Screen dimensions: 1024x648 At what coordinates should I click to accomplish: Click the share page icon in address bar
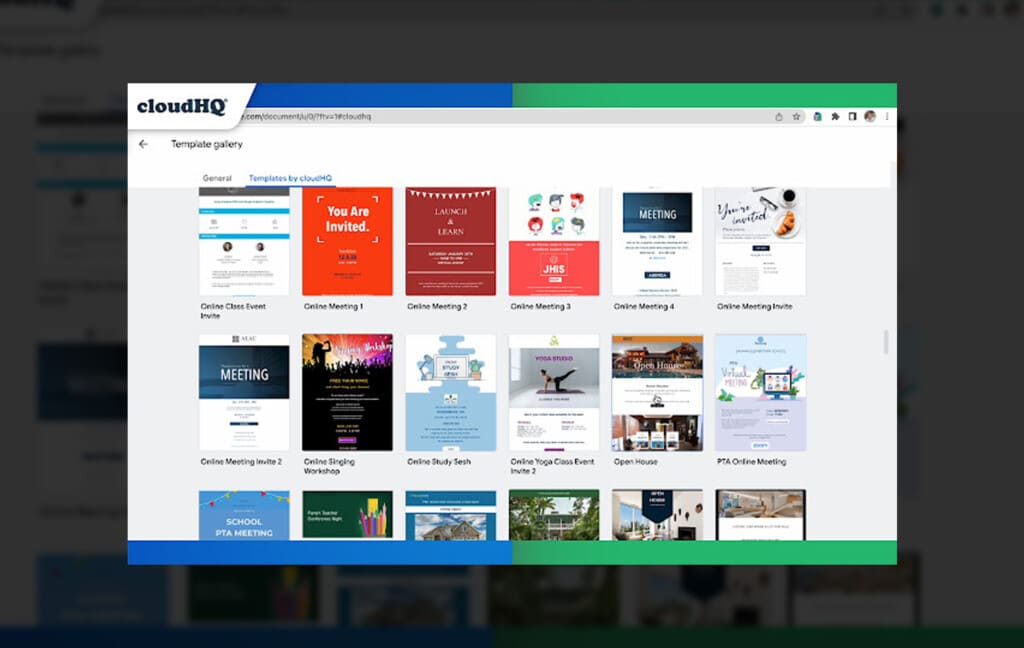click(778, 117)
